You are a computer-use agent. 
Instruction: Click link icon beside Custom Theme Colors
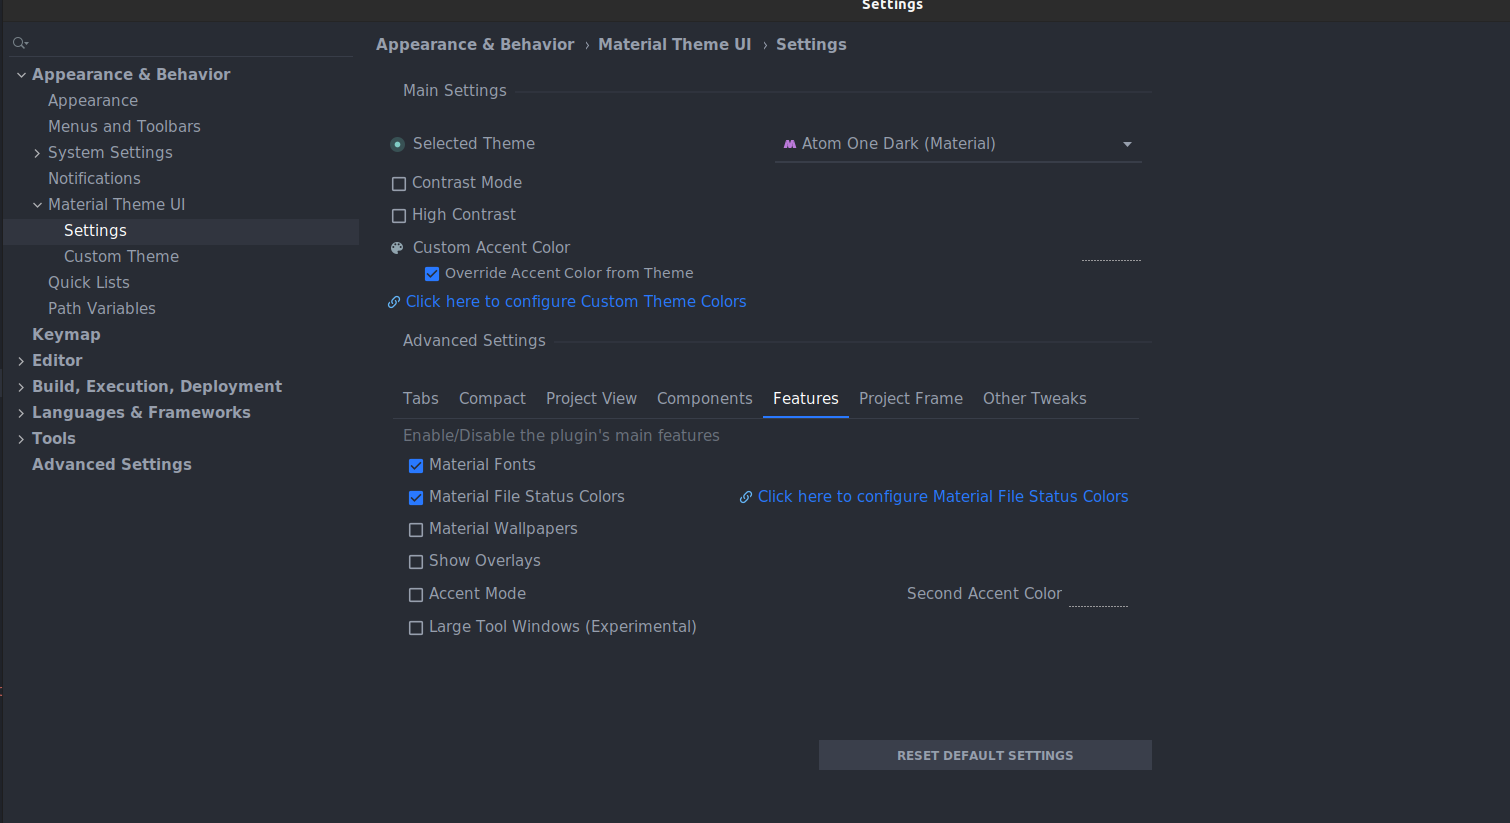(394, 302)
